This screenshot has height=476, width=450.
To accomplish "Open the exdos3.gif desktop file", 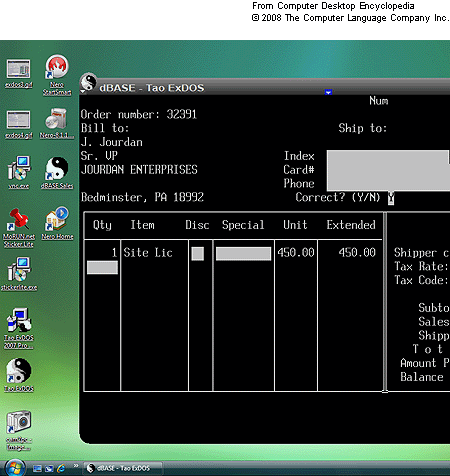I will pos(19,73).
